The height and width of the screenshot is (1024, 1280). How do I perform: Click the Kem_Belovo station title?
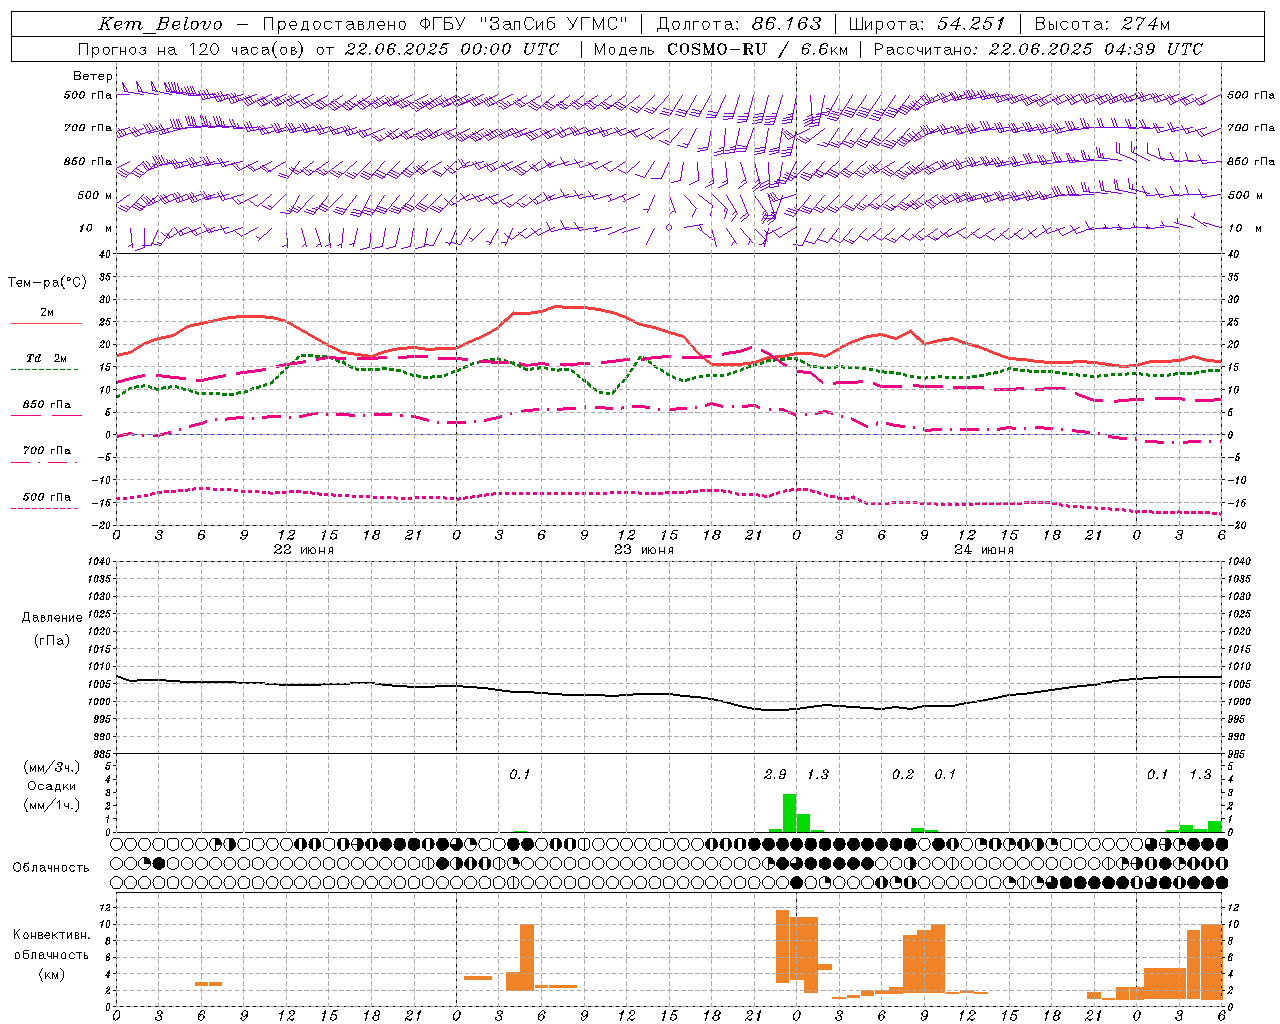pos(160,24)
